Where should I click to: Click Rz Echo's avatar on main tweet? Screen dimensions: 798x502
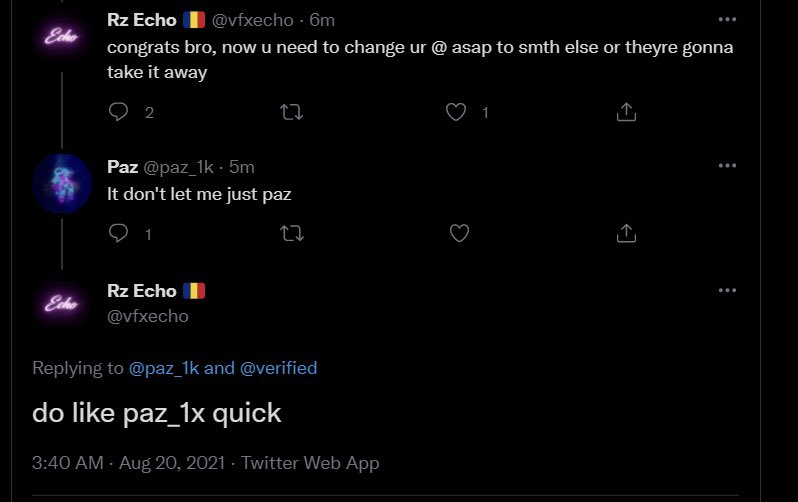click(62, 304)
